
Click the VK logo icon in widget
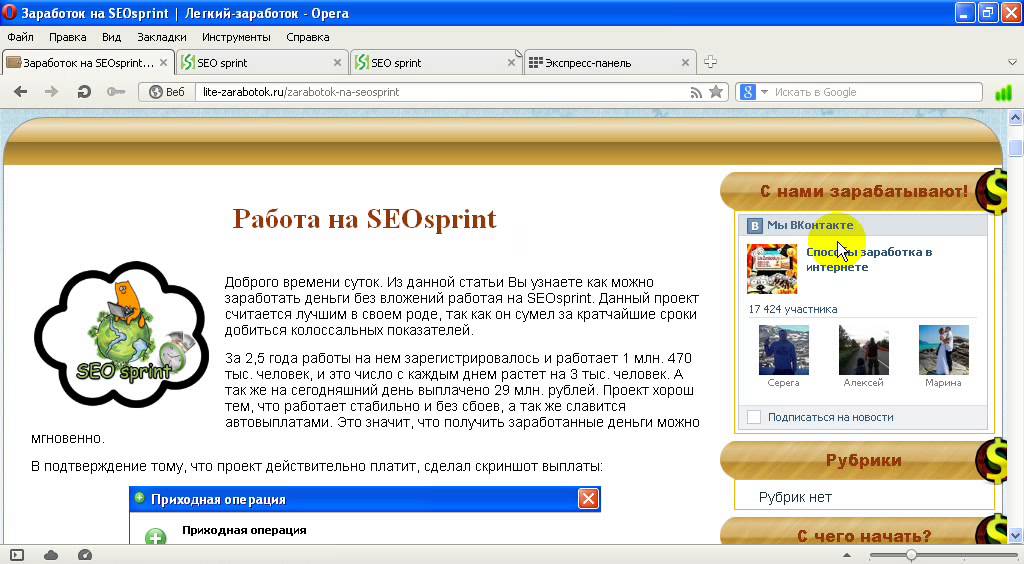tap(754, 226)
